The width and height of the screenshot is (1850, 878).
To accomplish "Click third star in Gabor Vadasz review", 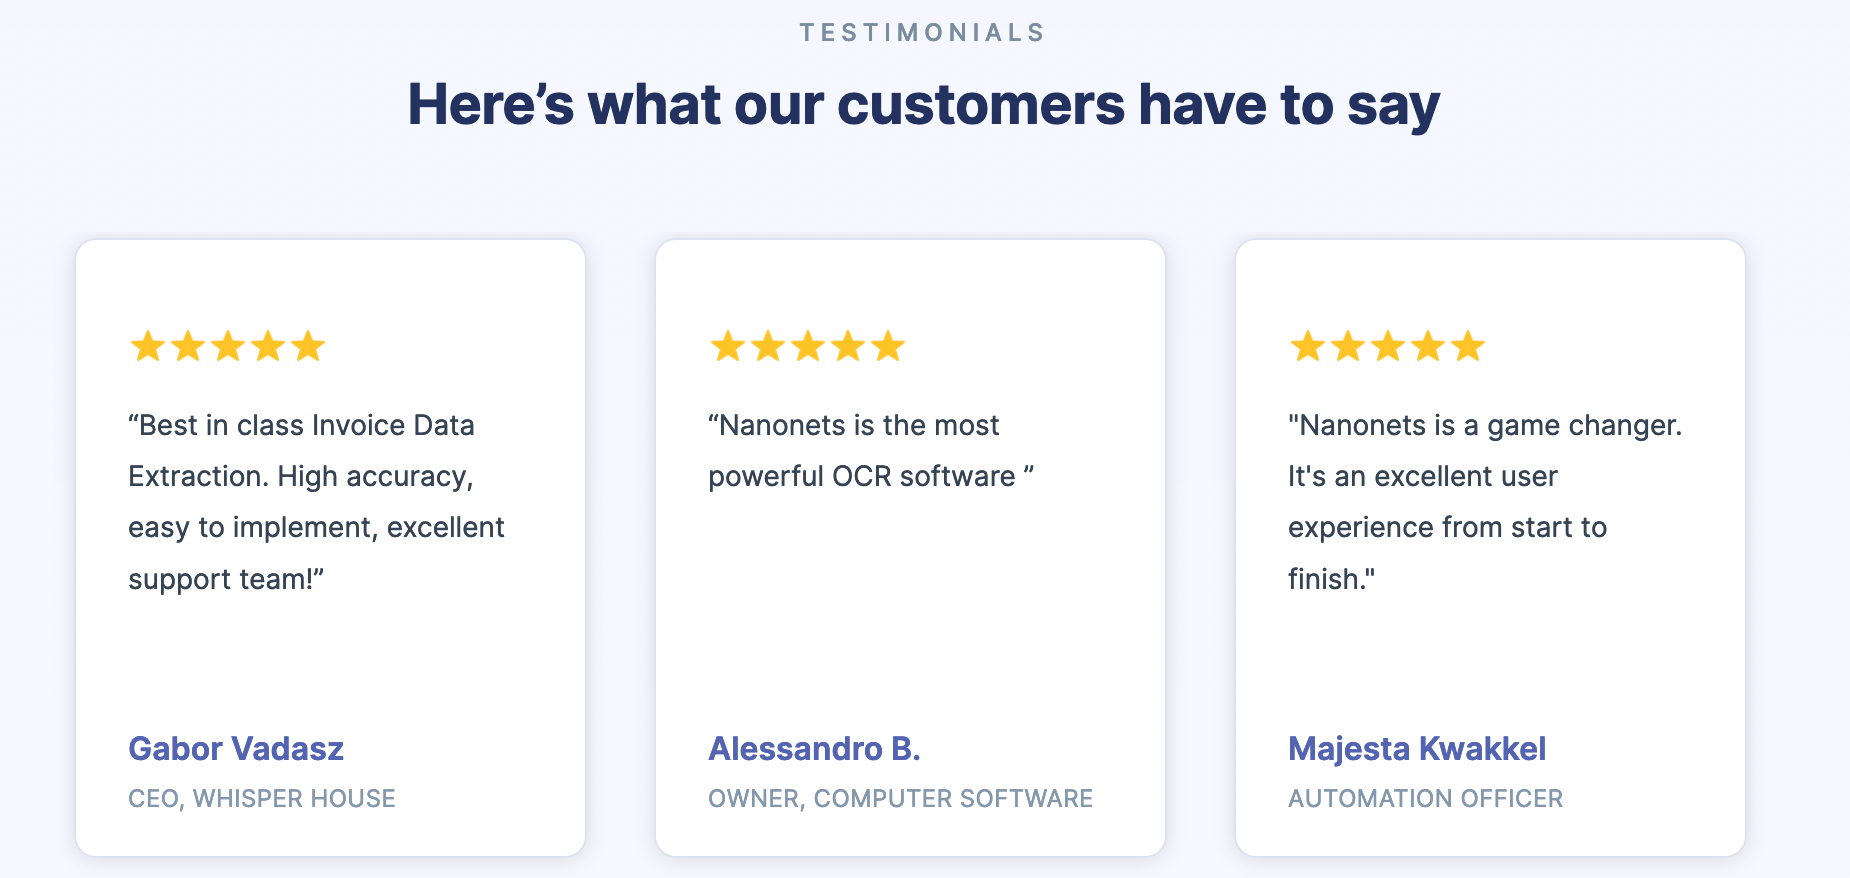I will [x=228, y=347].
